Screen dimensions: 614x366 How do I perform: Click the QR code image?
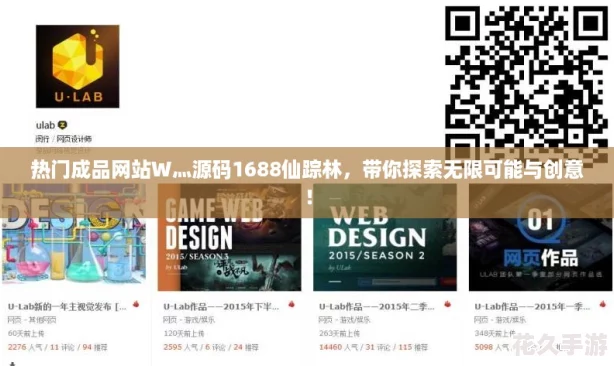(x=526, y=78)
